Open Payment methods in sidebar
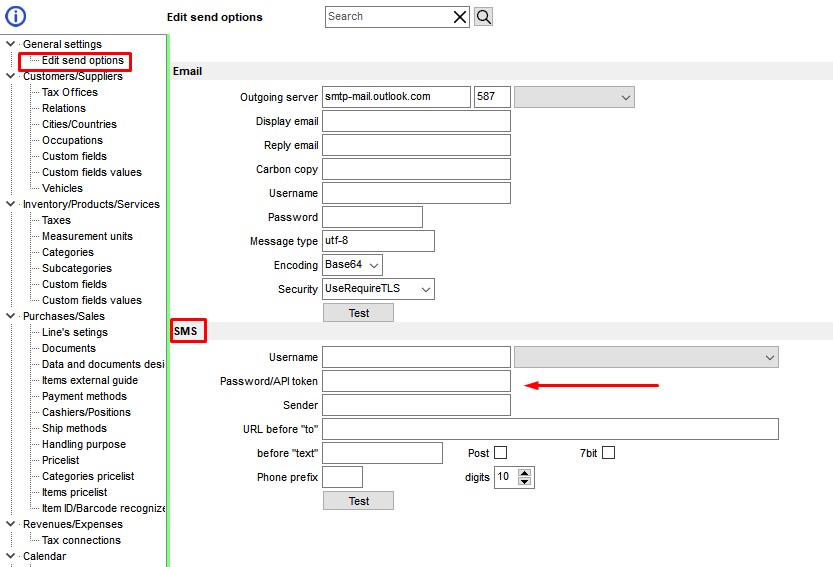Image resolution: width=833 pixels, height=567 pixels. 84,396
